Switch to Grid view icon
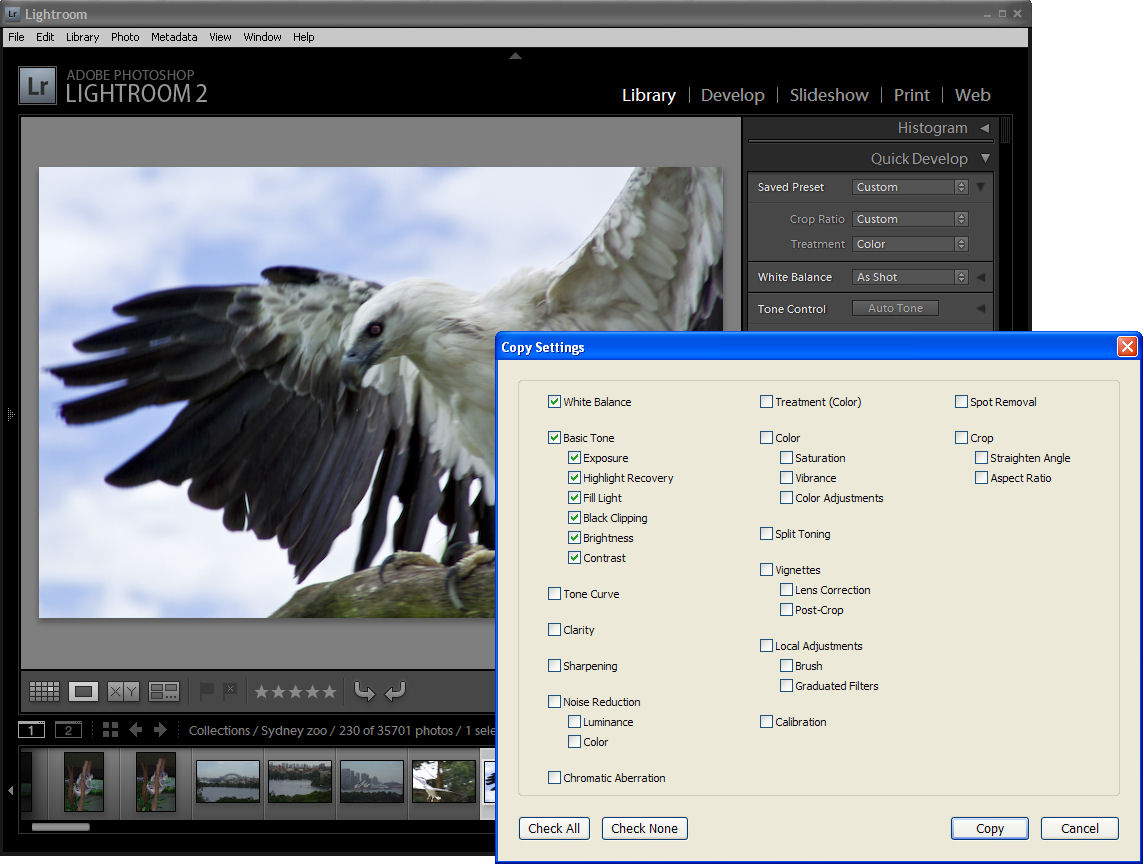The height and width of the screenshot is (867, 1144). [x=44, y=691]
